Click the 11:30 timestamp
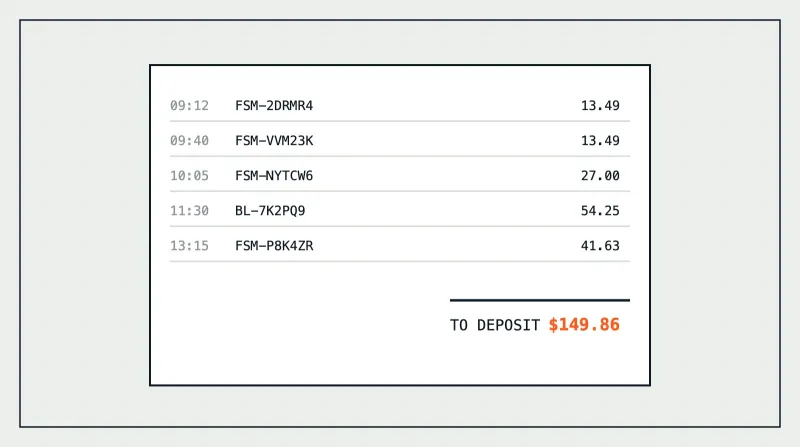The width and height of the screenshot is (800, 447). click(x=189, y=211)
